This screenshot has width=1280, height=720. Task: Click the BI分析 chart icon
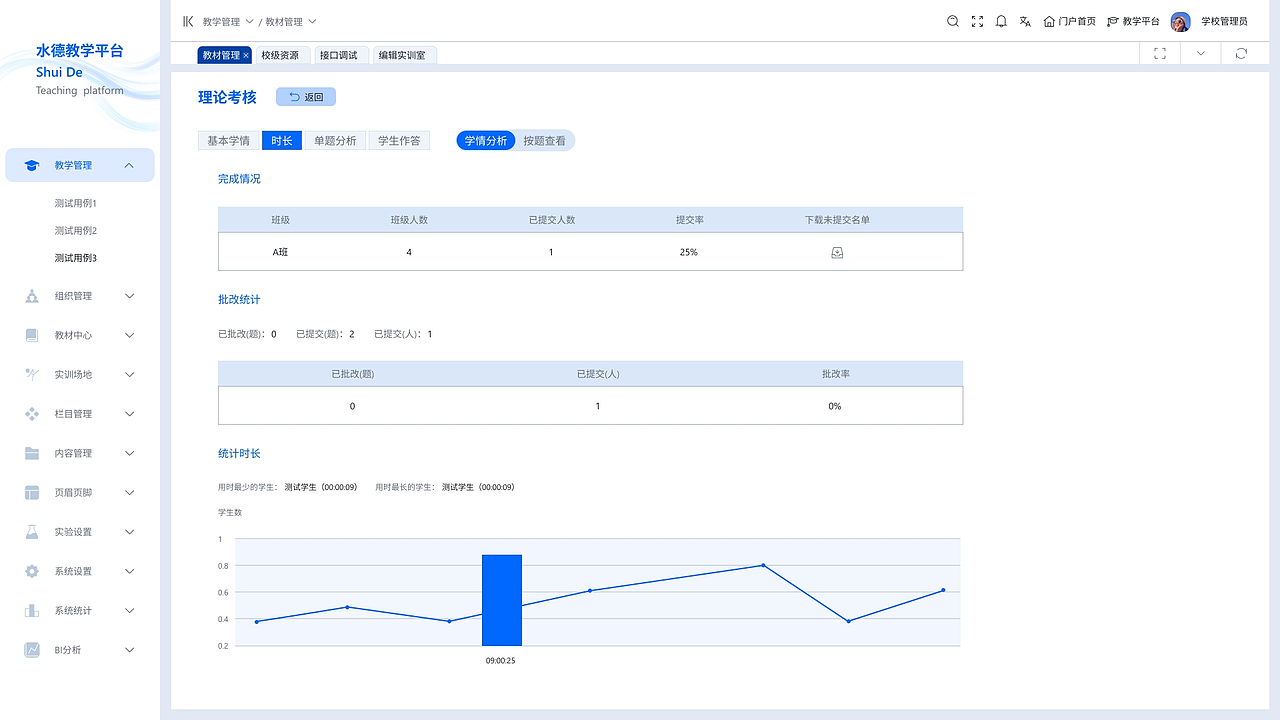(32, 650)
